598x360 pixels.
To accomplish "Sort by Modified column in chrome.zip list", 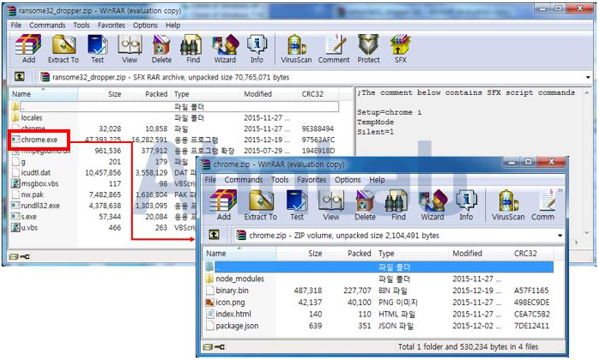I will (x=479, y=253).
